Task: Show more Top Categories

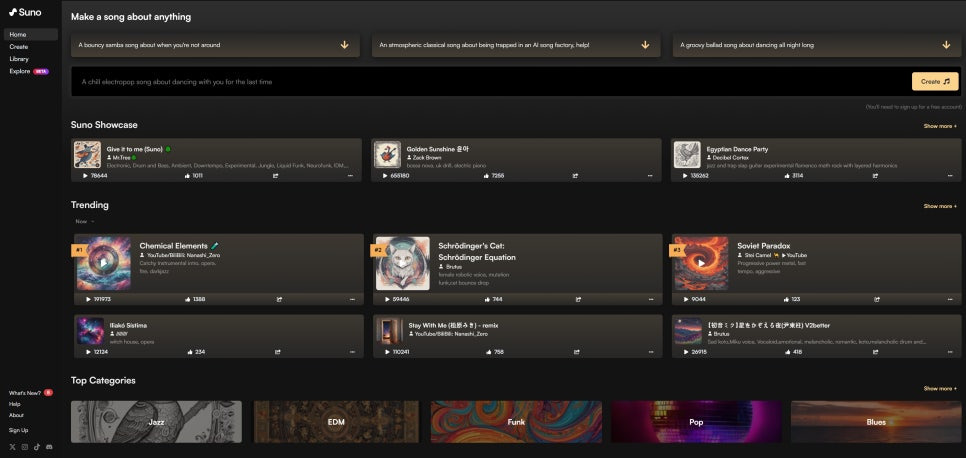Action: [940, 389]
